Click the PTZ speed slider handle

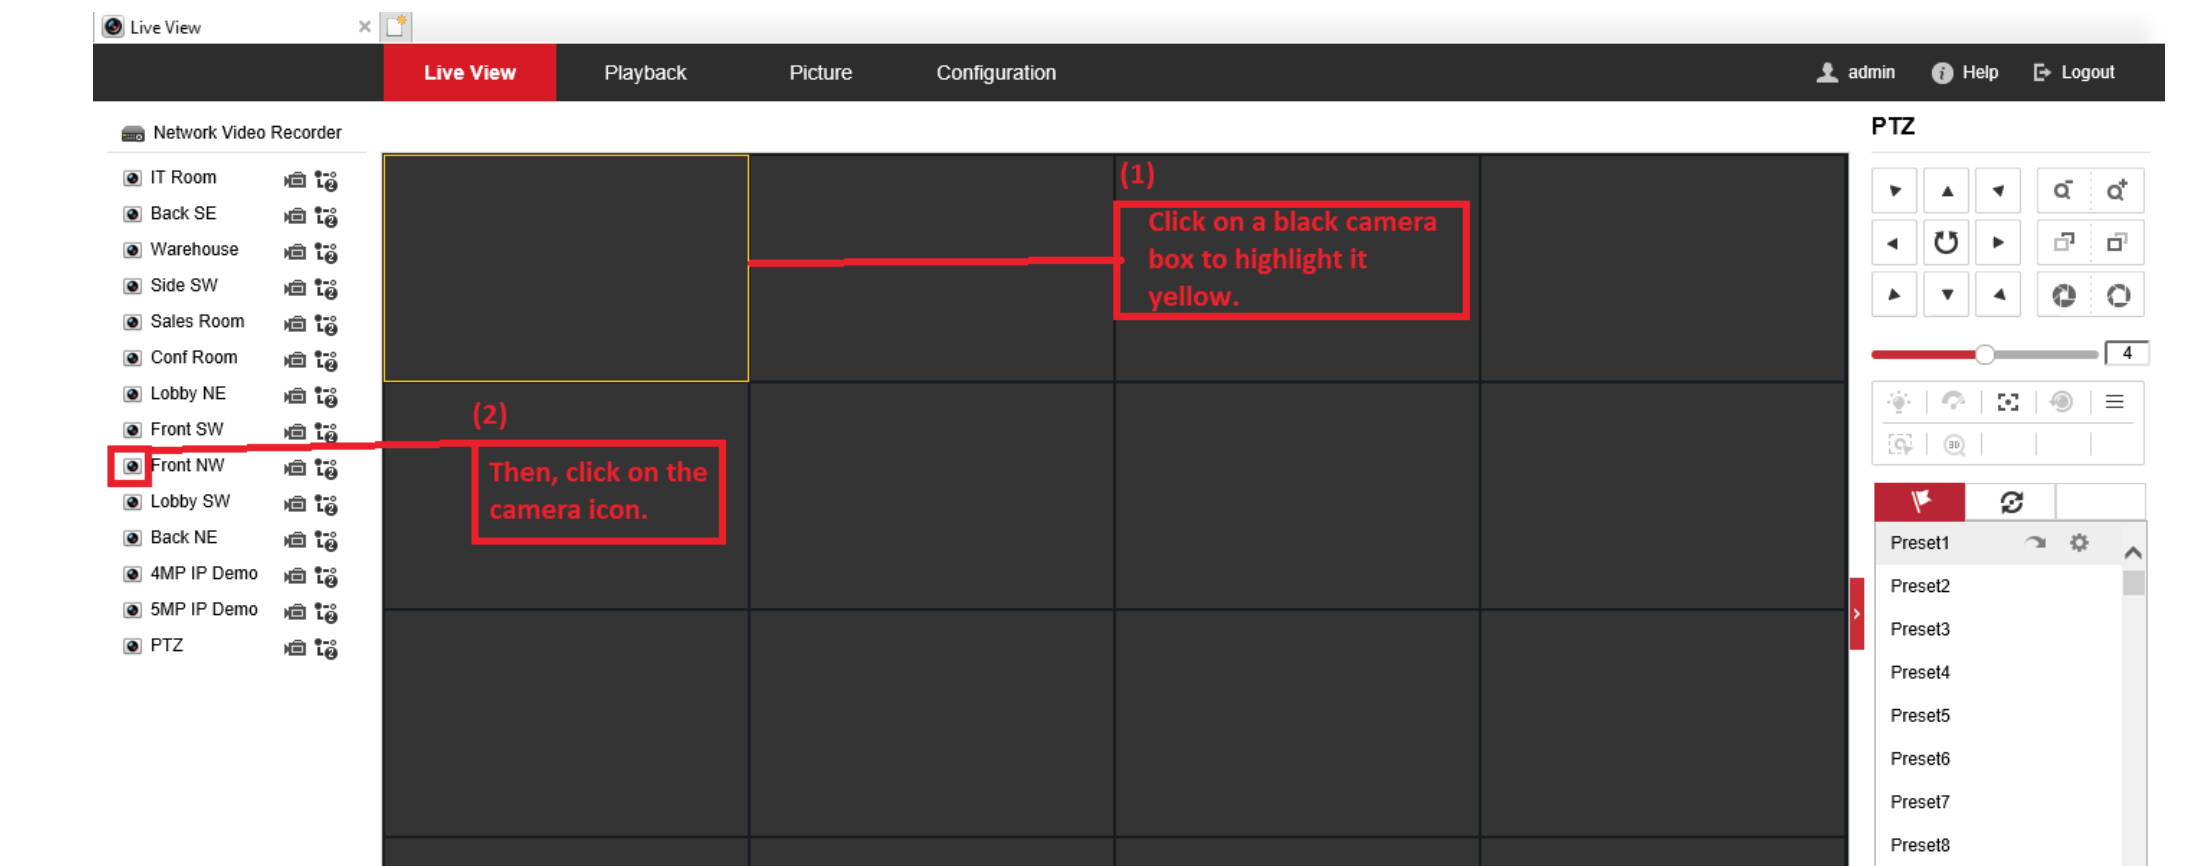tap(1985, 354)
